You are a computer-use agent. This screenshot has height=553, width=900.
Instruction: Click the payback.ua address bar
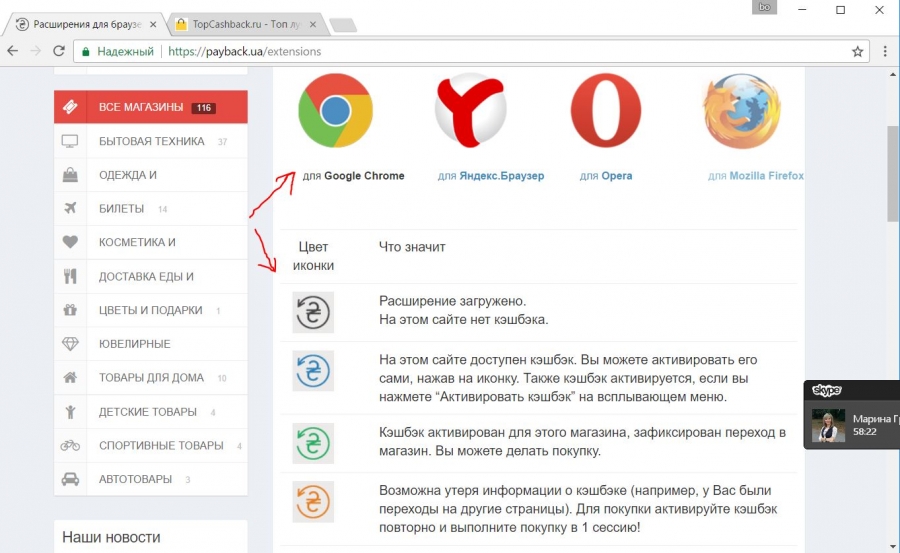point(471,51)
